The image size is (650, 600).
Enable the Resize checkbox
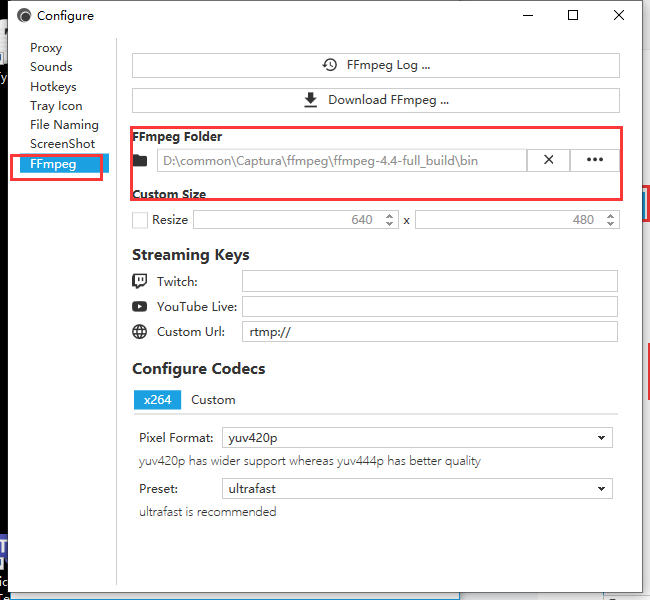pos(140,220)
